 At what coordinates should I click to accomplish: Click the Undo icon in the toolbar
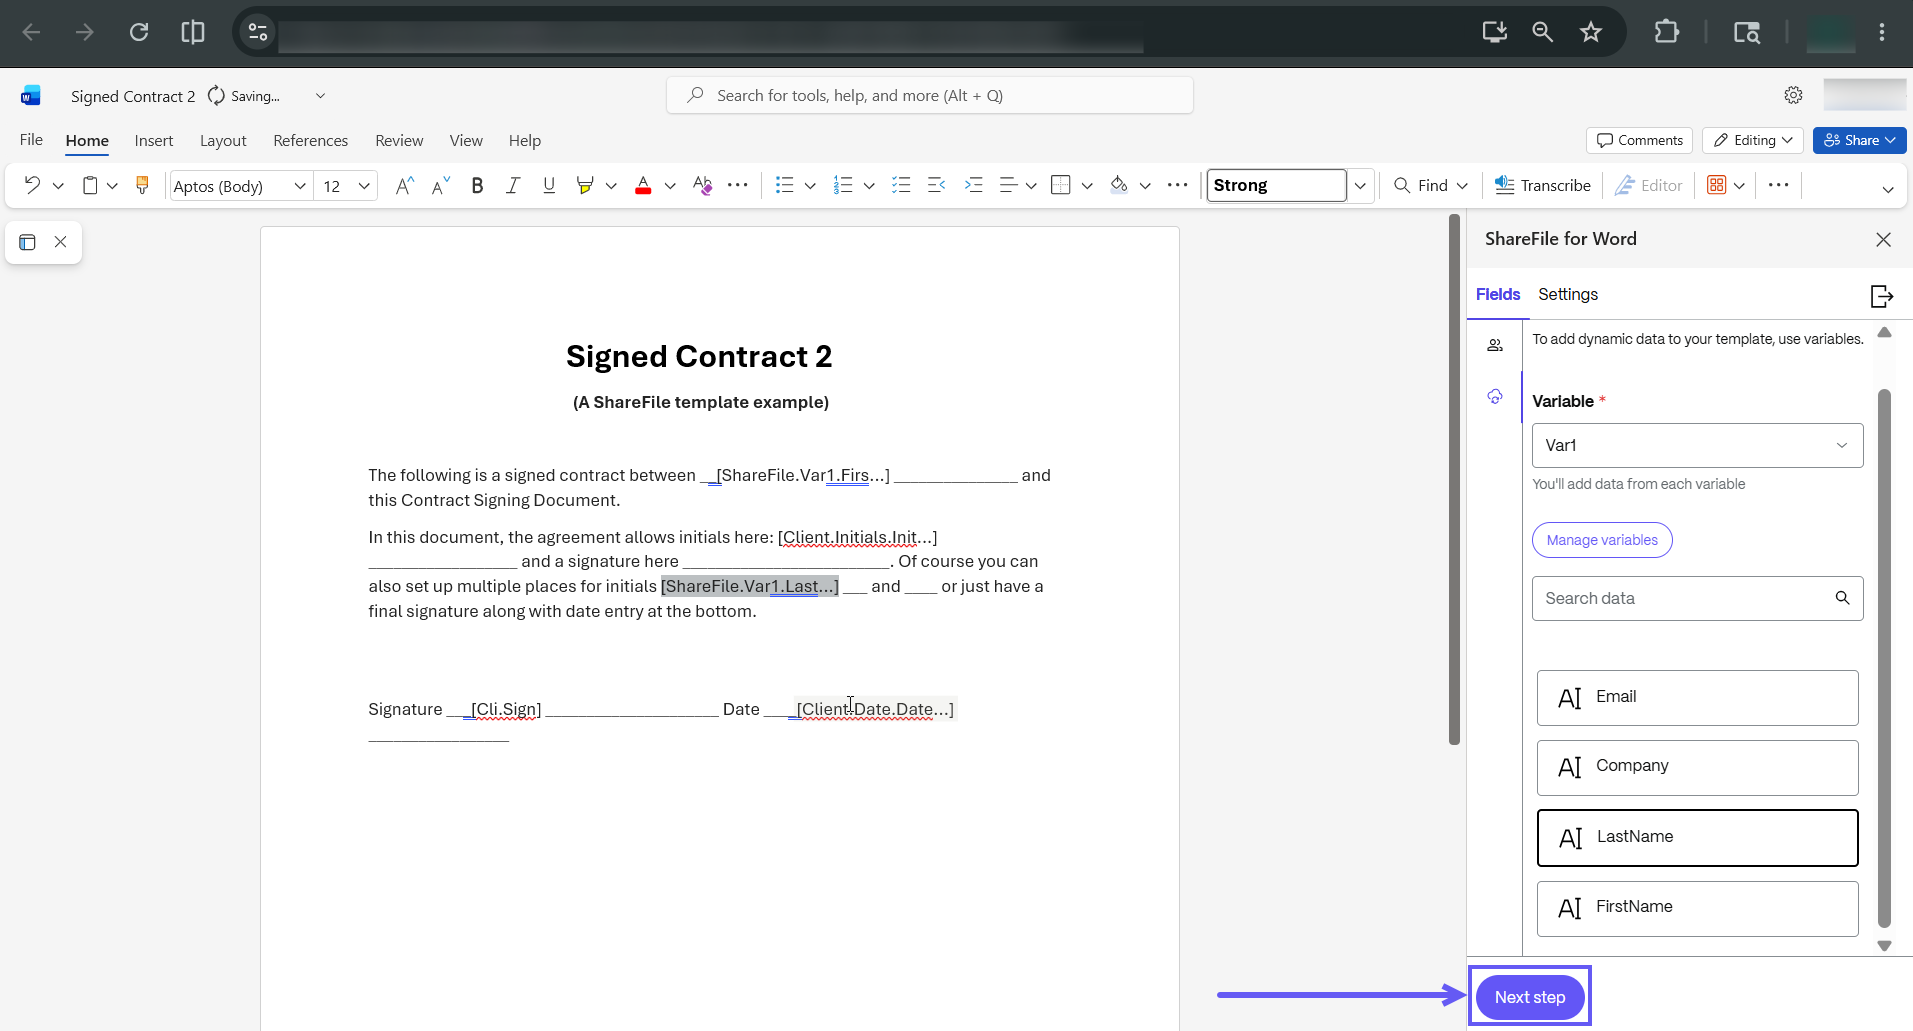click(32, 185)
